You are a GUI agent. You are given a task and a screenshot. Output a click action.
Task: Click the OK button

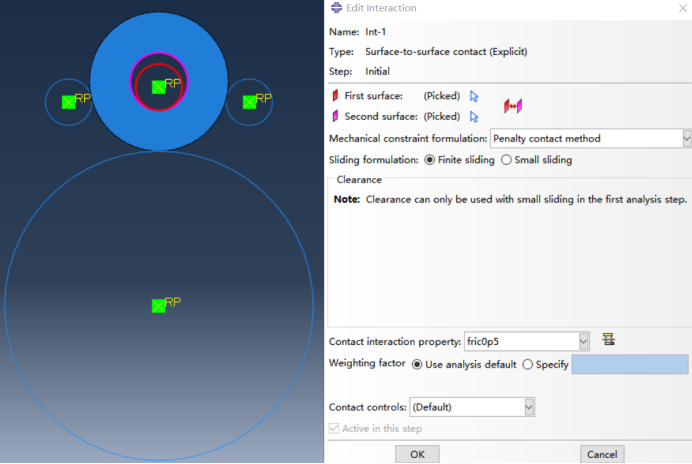[x=417, y=454]
